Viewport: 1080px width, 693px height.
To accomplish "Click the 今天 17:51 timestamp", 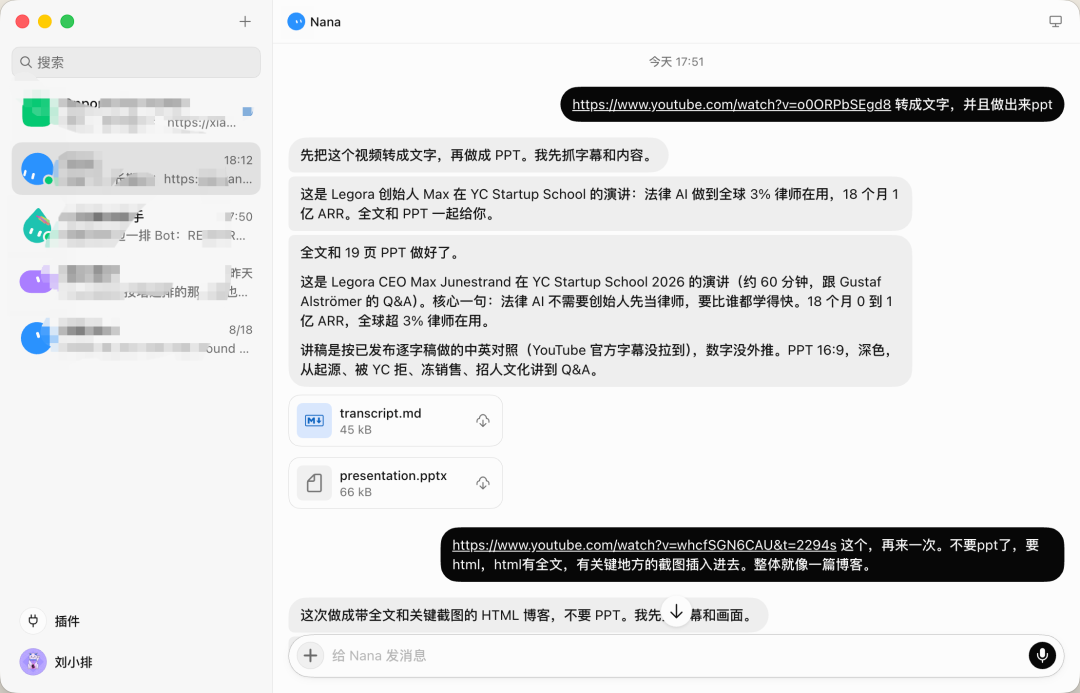I will 676,62.
